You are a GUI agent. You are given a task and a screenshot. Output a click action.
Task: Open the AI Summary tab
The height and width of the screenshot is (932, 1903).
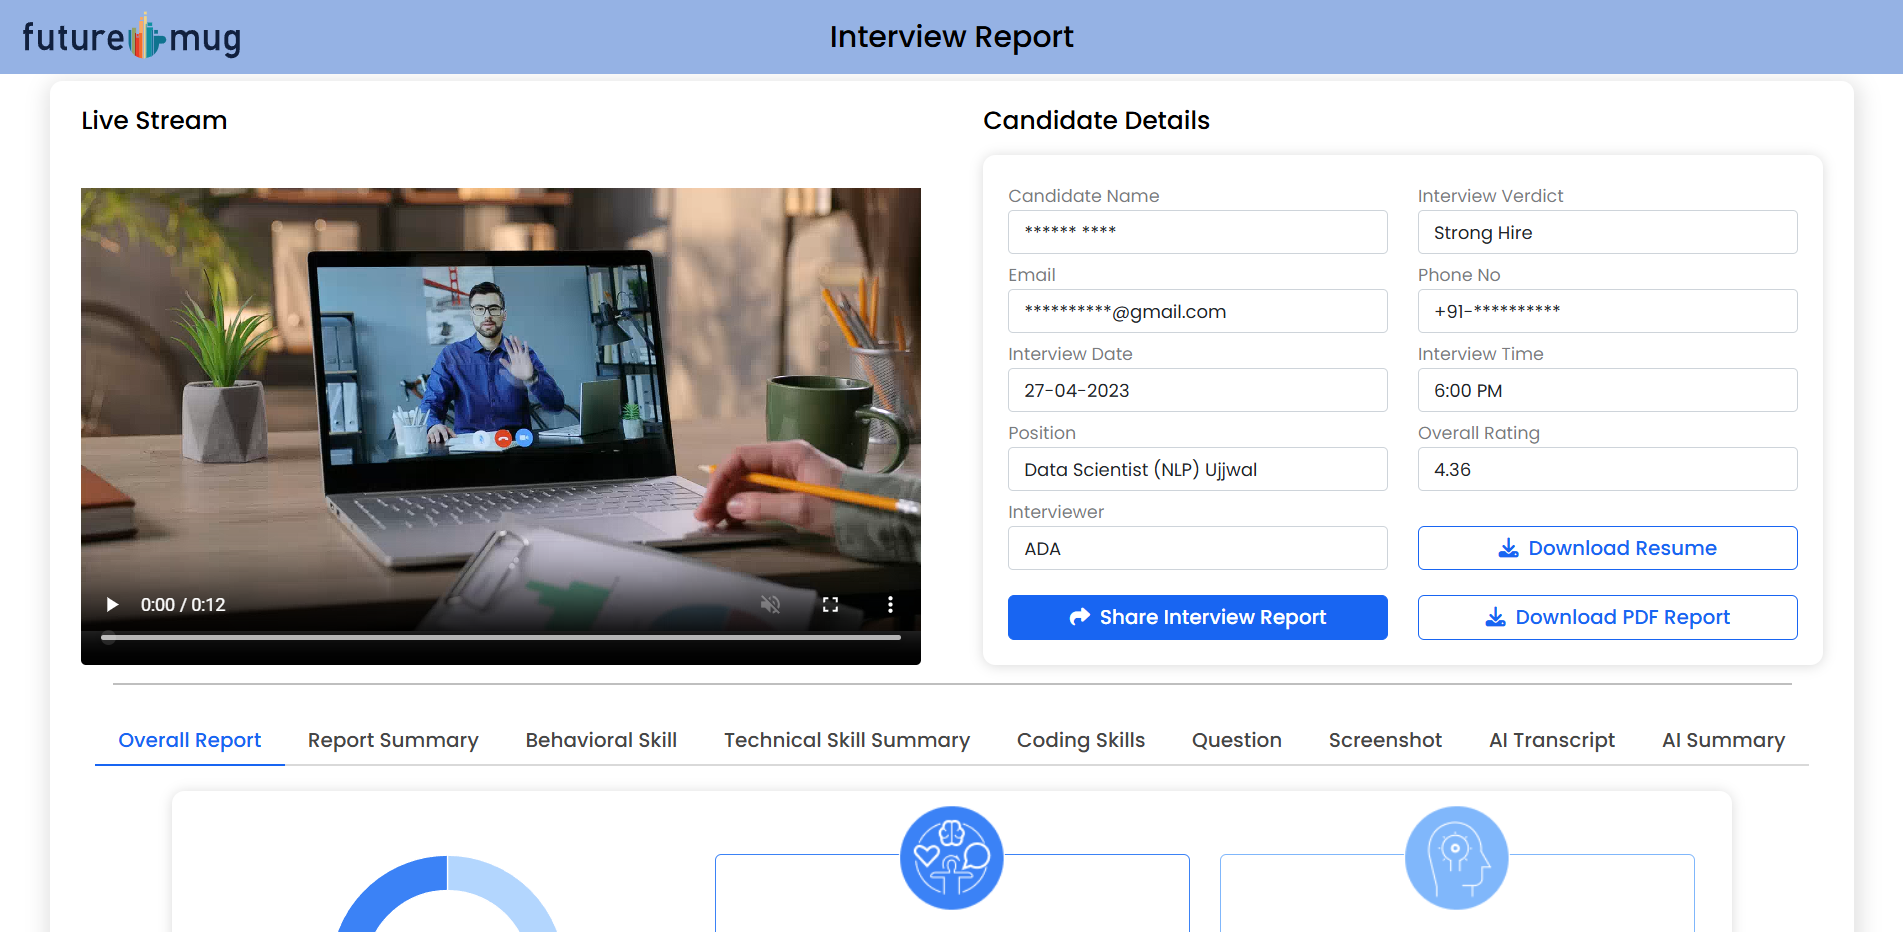pyautogui.click(x=1723, y=740)
